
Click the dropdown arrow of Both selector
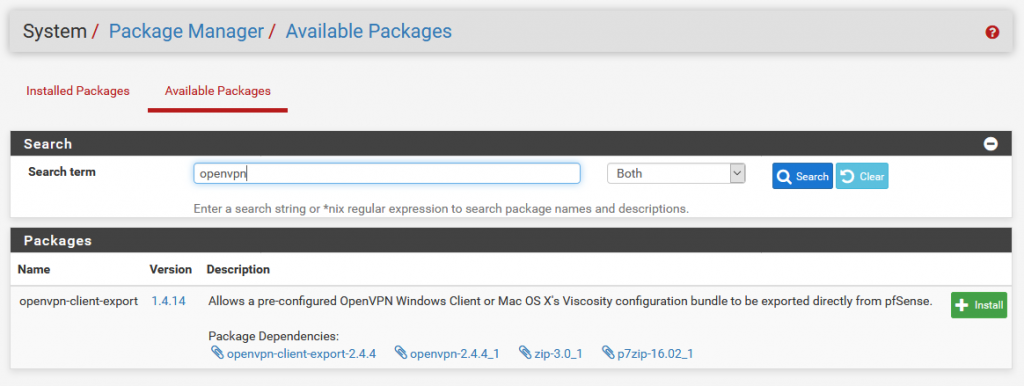click(737, 174)
